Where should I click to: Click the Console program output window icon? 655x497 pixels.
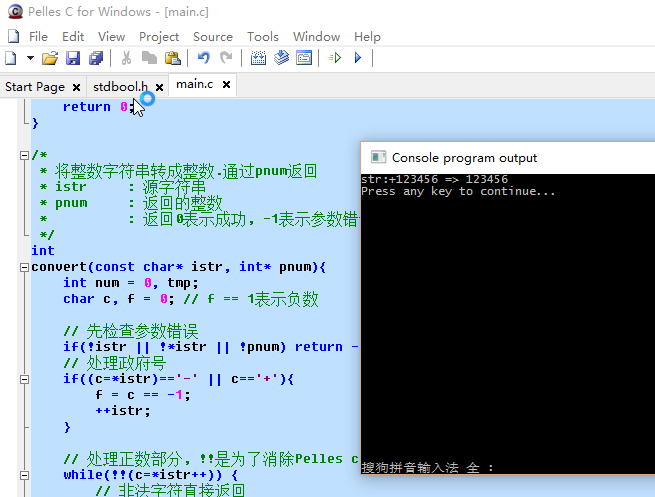pos(378,157)
